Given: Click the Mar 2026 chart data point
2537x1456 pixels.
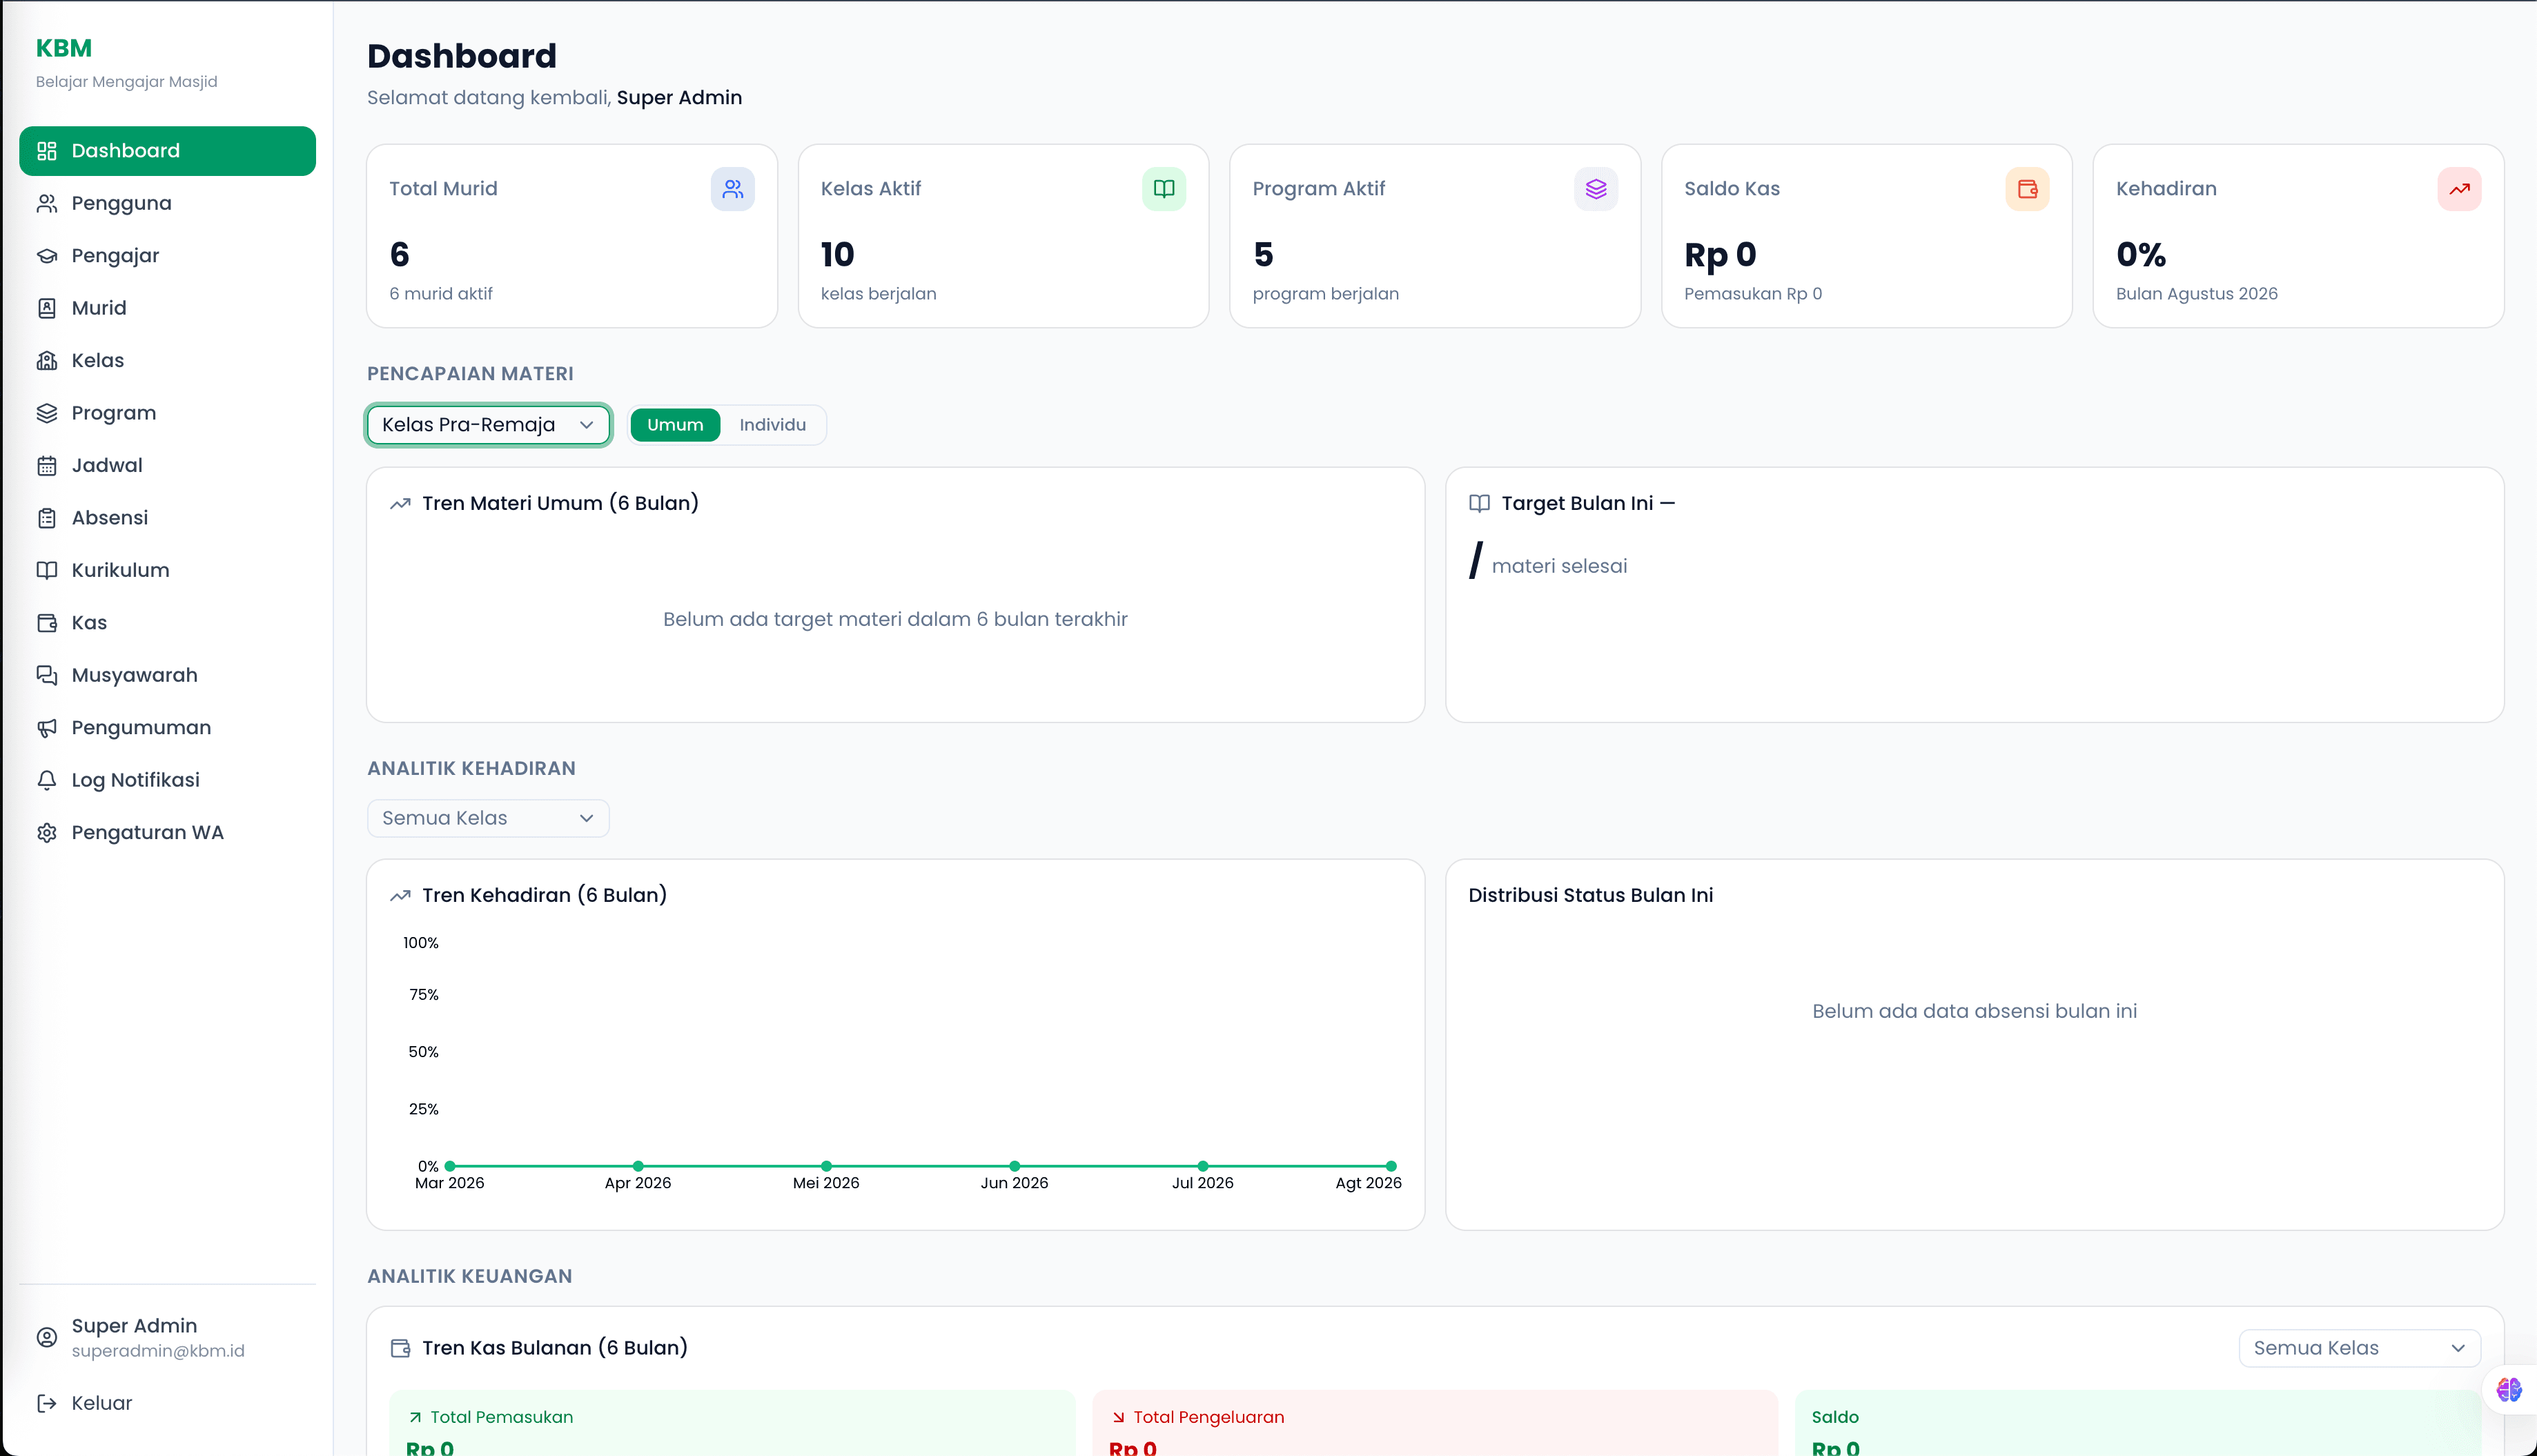Looking at the screenshot, I should tap(450, 1166).
